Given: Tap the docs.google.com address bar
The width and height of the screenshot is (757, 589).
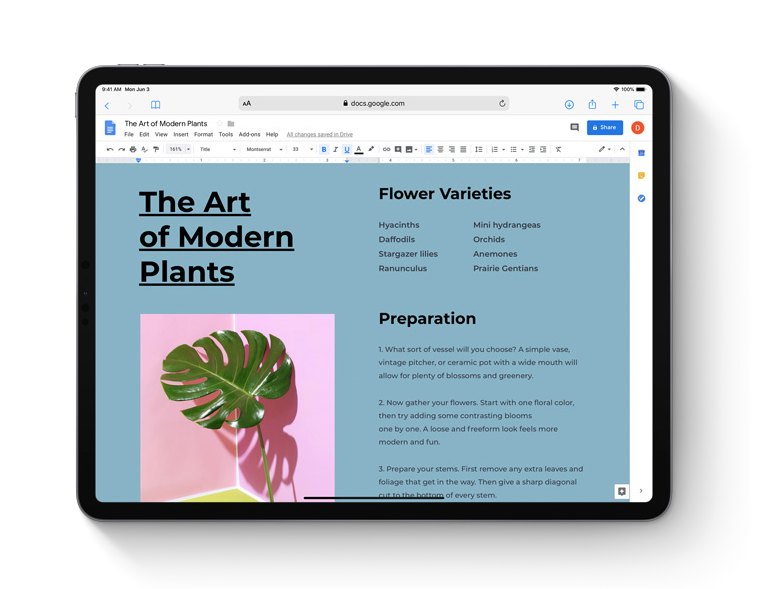Looking at the screenshot, I should (374, 103).
